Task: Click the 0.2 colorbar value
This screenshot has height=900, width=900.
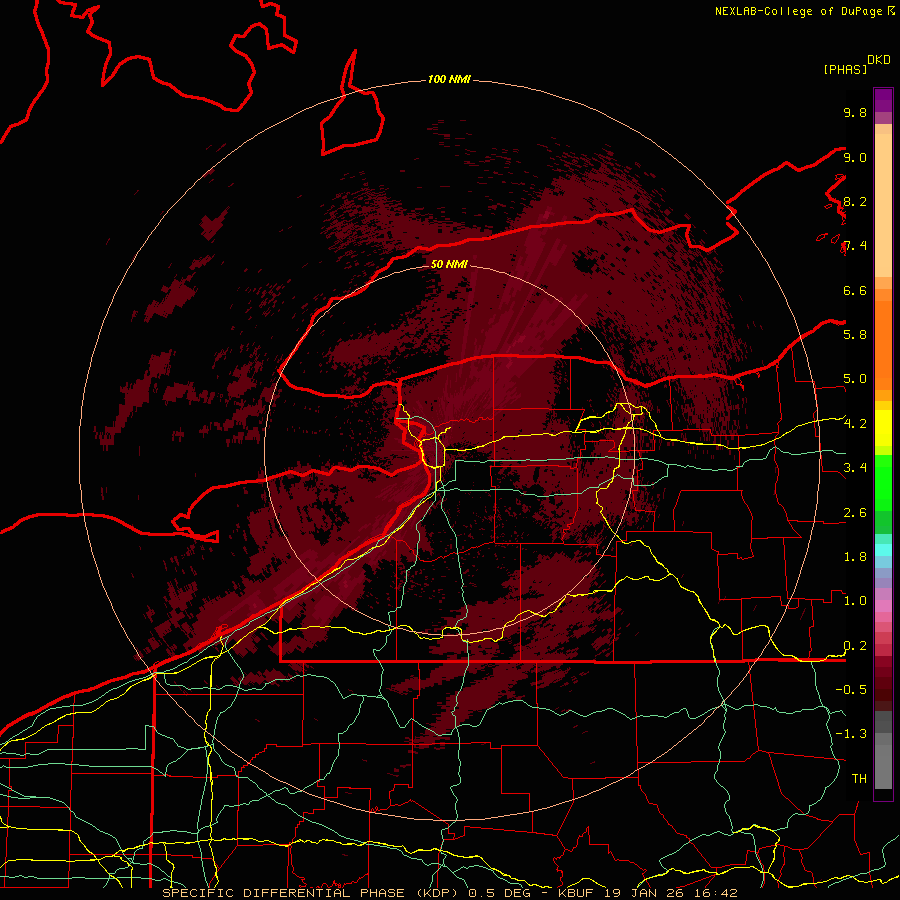Action: click(x=855, y=646)
